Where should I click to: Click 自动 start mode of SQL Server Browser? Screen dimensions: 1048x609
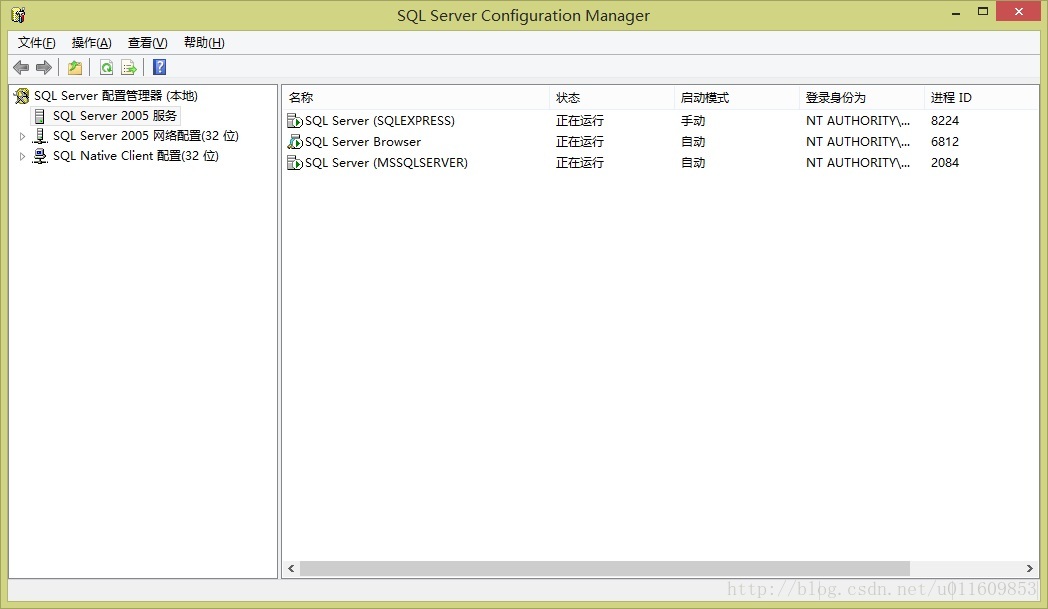tap(693, 142)
